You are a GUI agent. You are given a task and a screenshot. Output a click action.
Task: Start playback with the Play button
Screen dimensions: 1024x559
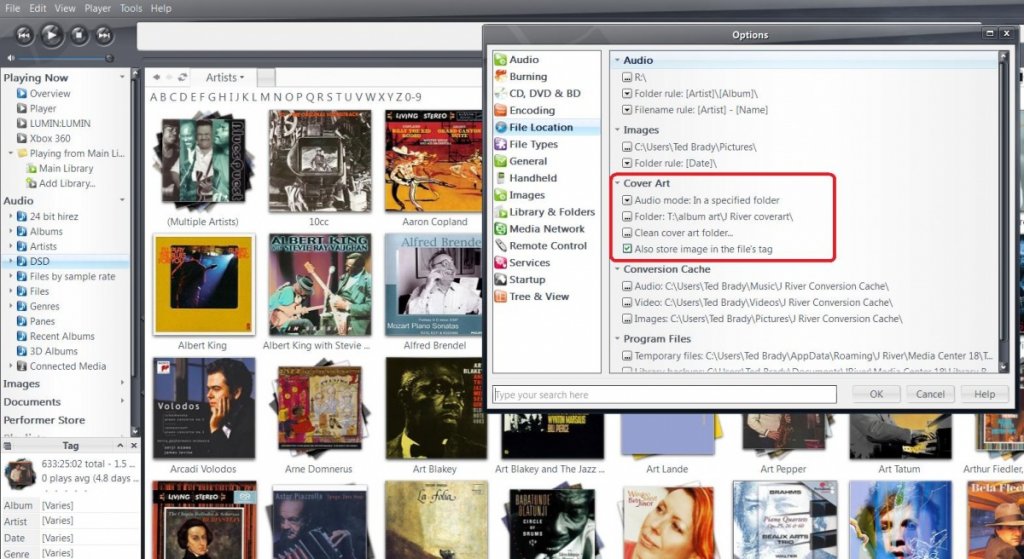point(52,35)
